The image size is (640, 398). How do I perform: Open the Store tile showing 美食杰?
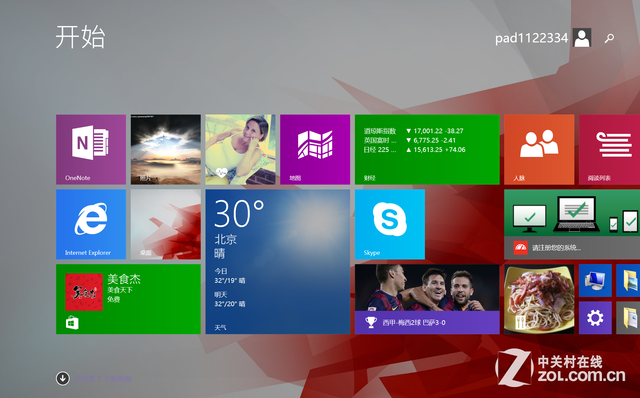tap(128, 299)
